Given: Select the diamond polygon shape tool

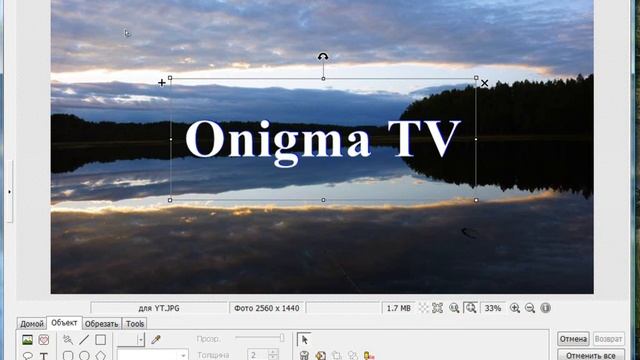Looking at the screenshot, I should click(100, 356).
